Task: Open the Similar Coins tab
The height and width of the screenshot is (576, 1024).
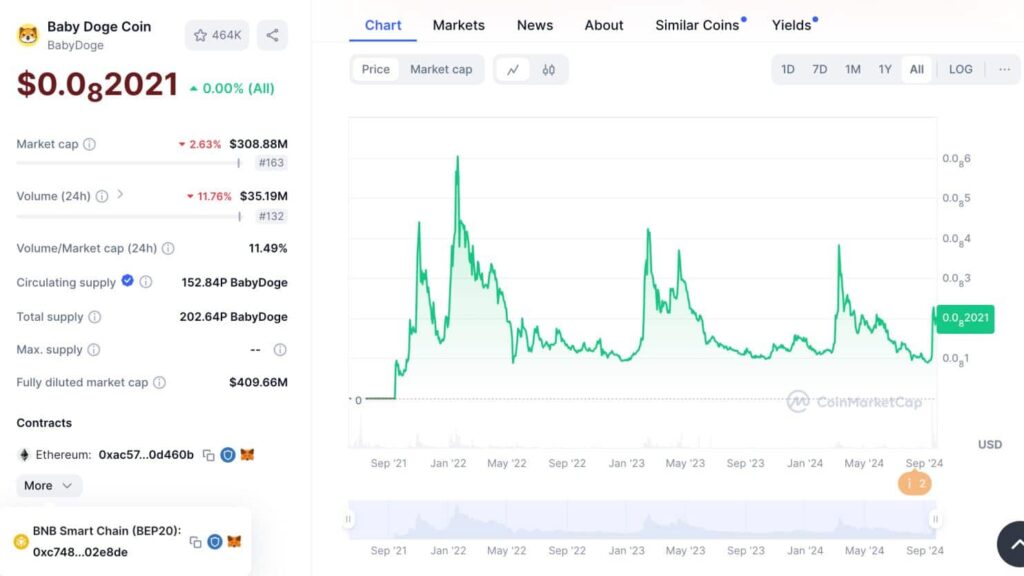Action: pos(697,25)
